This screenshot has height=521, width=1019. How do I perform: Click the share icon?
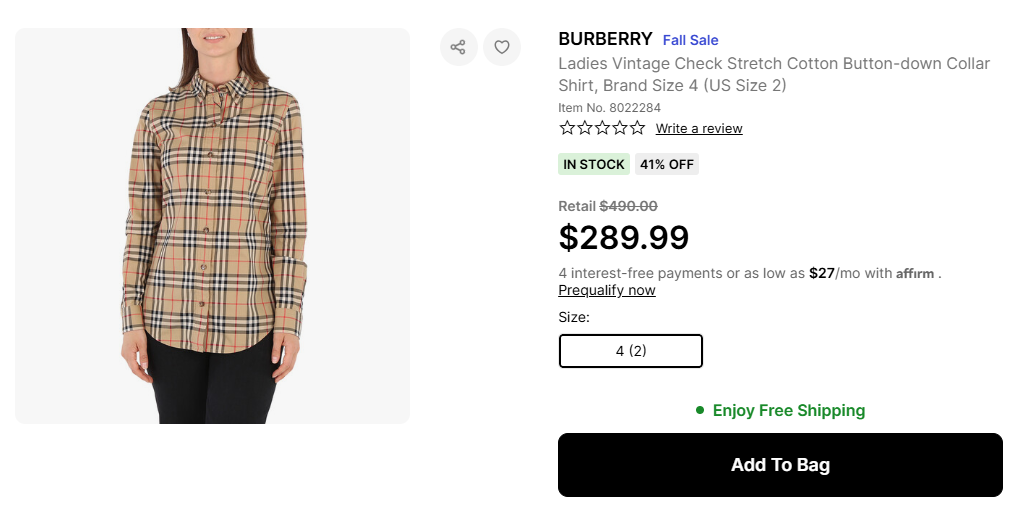pyautogui.click(x=458, y=47)
